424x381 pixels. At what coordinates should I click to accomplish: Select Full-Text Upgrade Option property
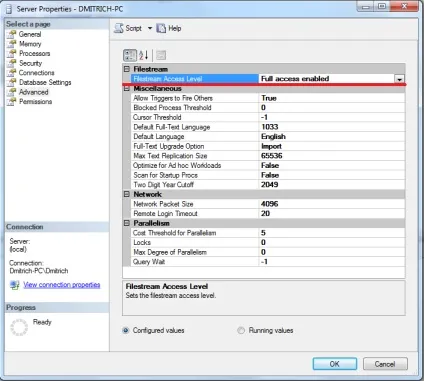268,146
